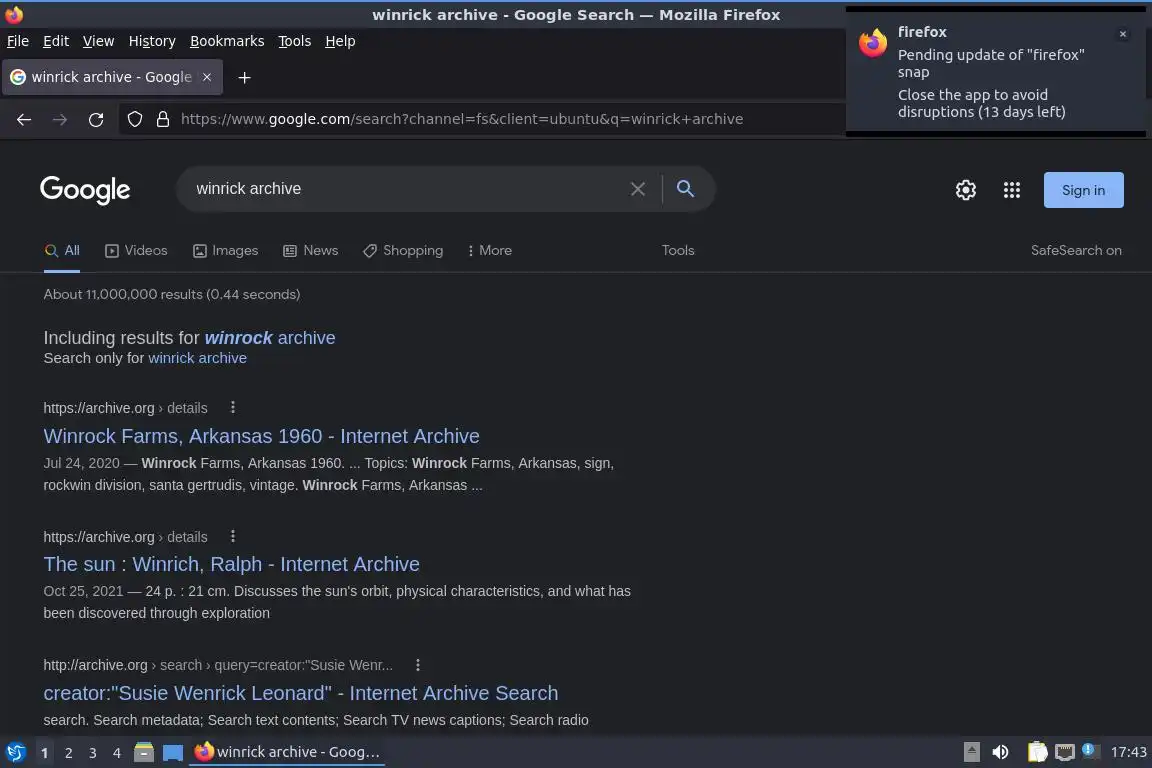Image resolution: width=1152 pixels, height=768 pixels.
Task: Open winrock archive suggested search link
Action: click(x=270, y=338)
